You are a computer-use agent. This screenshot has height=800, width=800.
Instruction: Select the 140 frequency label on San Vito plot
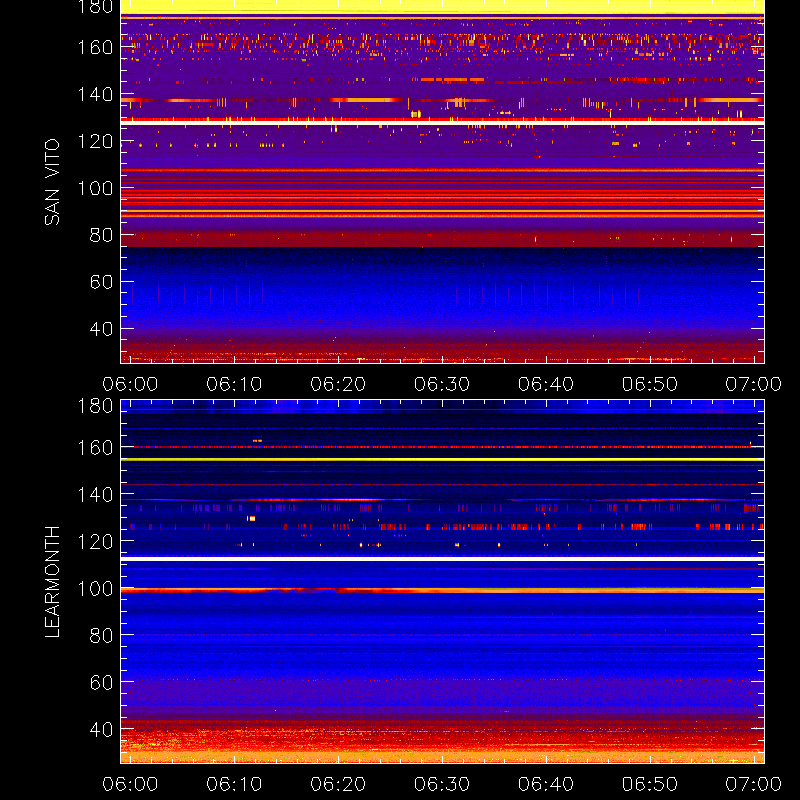pos(95,94)
